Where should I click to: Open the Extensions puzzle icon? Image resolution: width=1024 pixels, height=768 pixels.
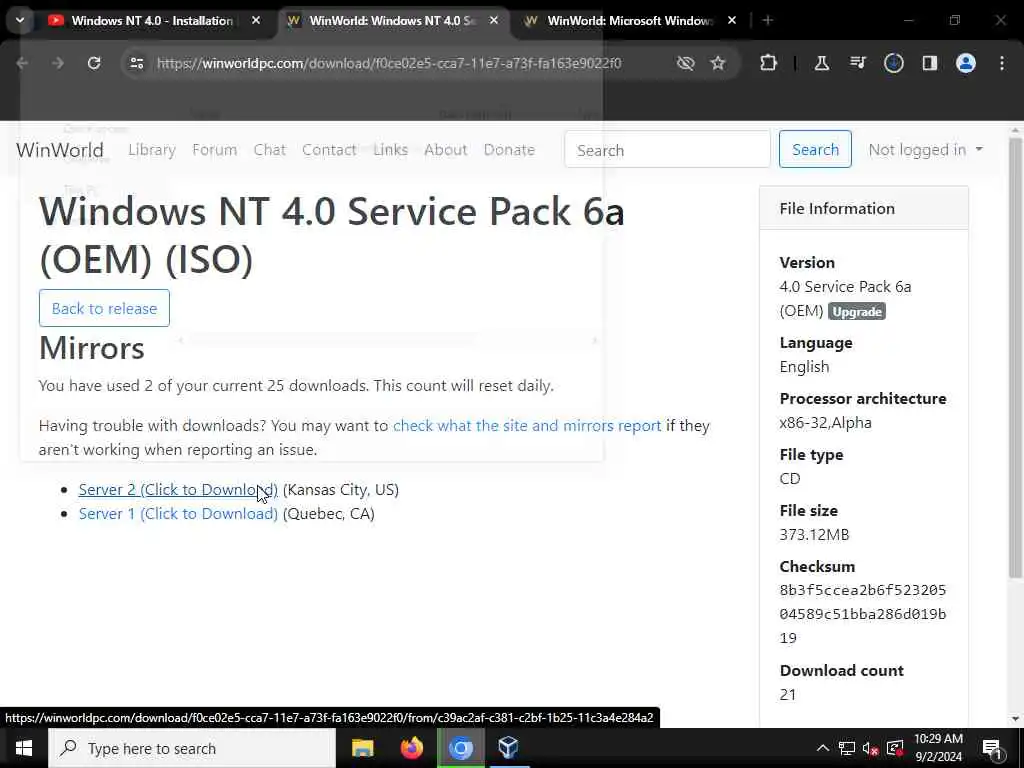769,63
